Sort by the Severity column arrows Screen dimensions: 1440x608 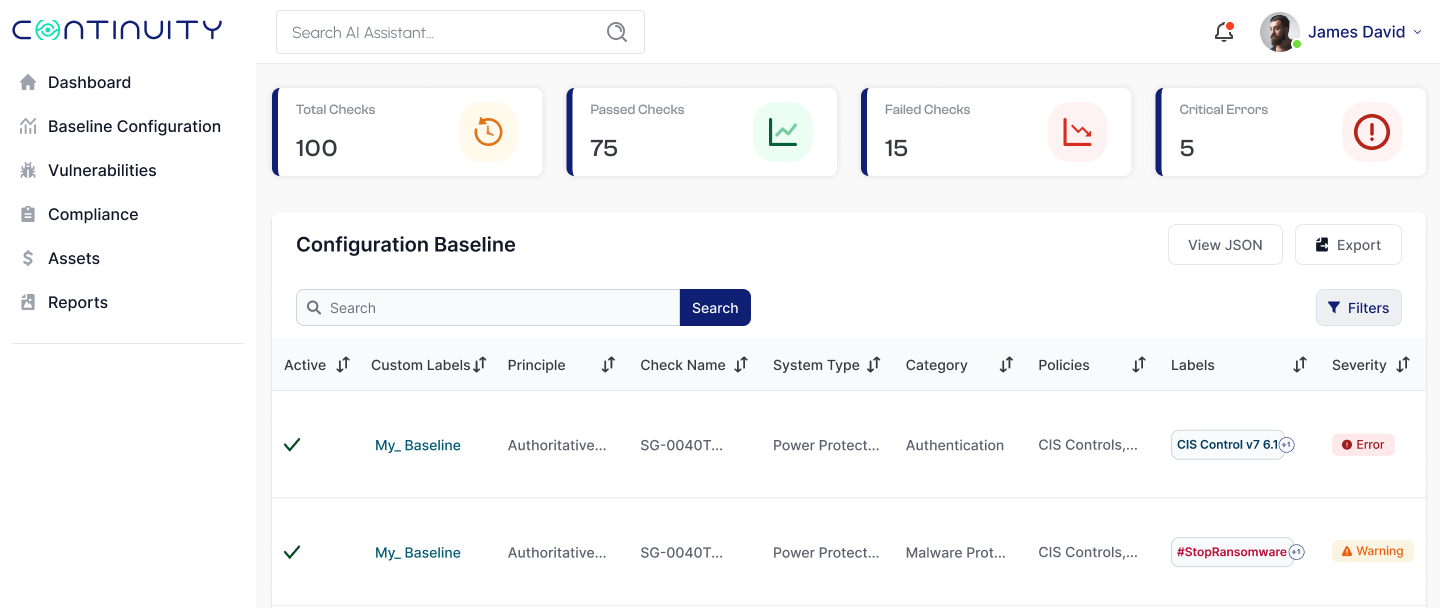(x=1403, y=365)
